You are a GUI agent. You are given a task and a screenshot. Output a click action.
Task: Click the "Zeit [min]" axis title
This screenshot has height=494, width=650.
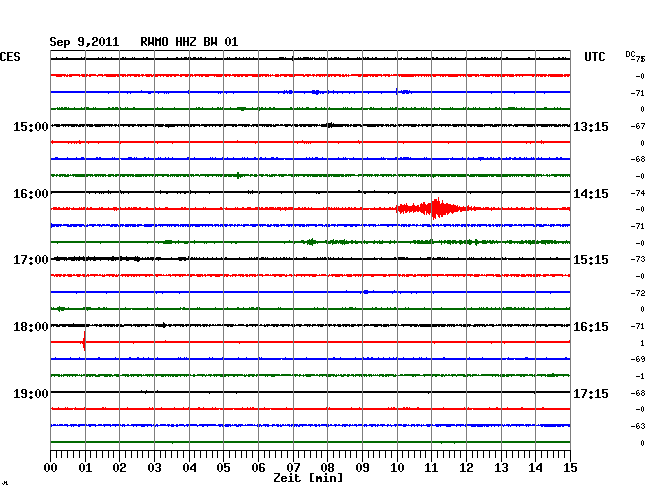click(308, 478)
